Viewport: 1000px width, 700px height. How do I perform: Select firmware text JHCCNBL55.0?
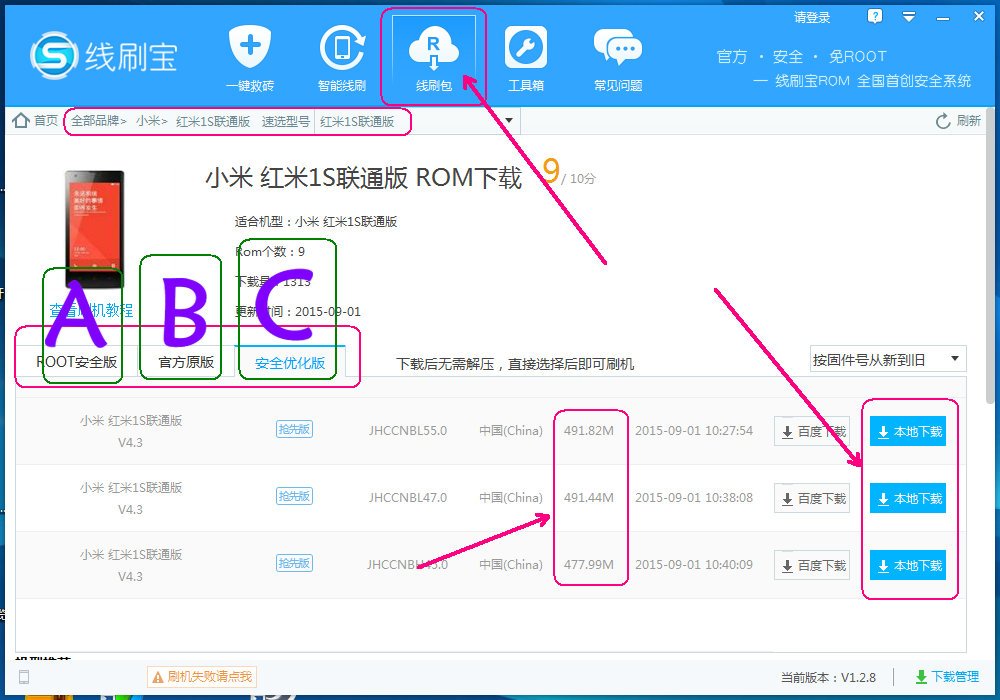click(x=408, y=430)
